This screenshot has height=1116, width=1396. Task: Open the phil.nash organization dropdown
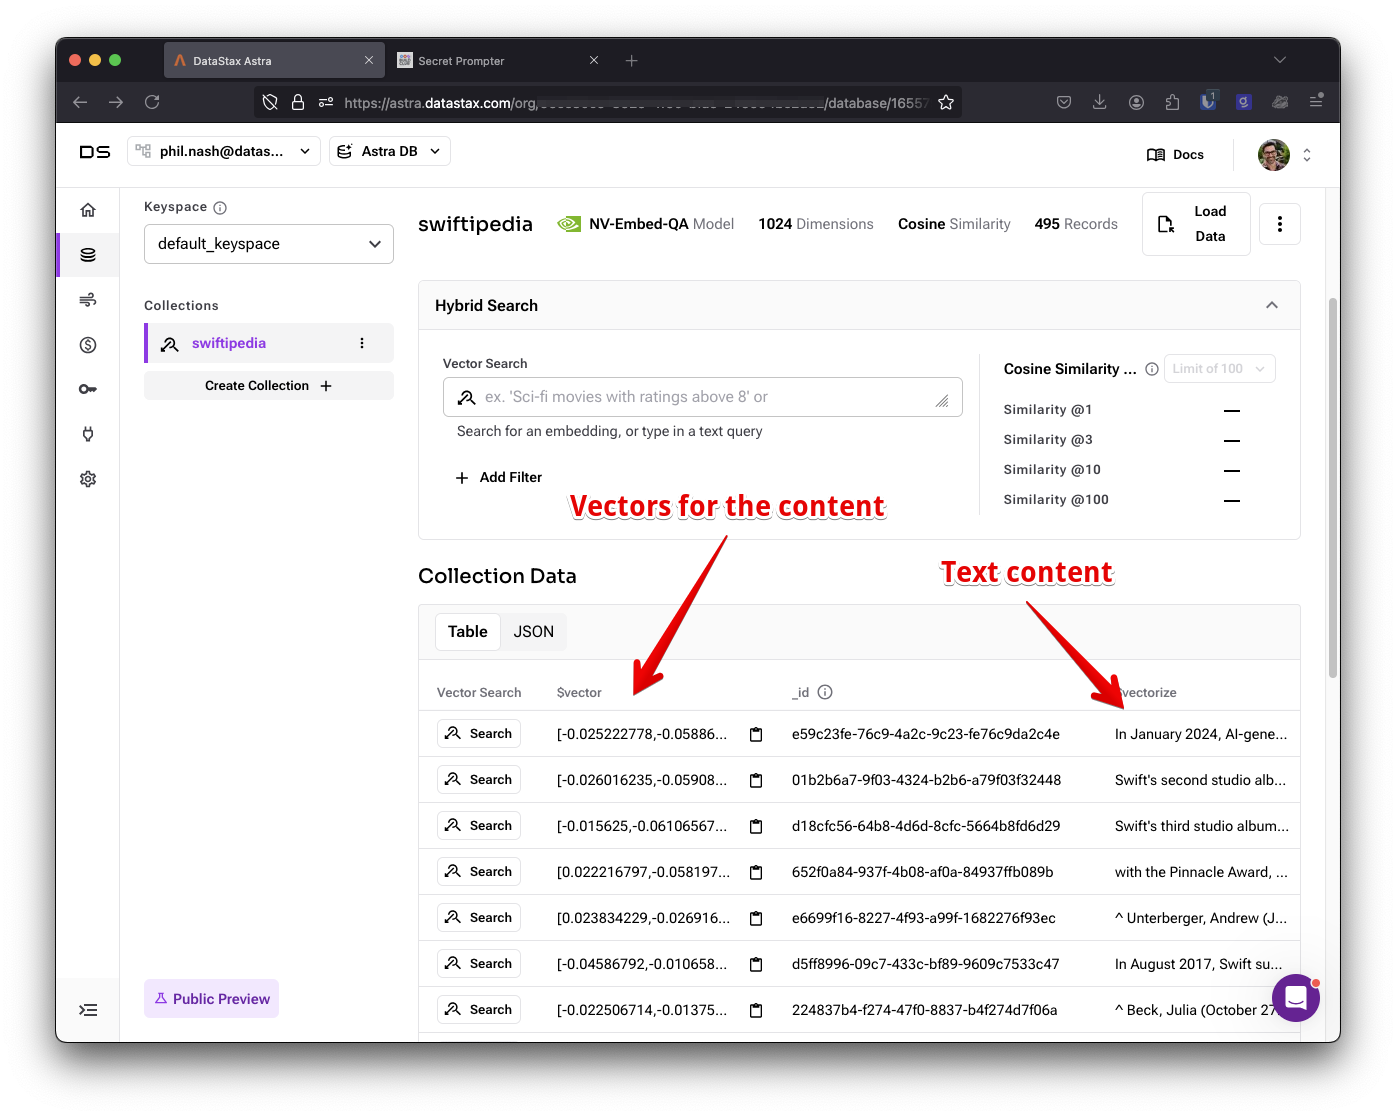[224, 151]
